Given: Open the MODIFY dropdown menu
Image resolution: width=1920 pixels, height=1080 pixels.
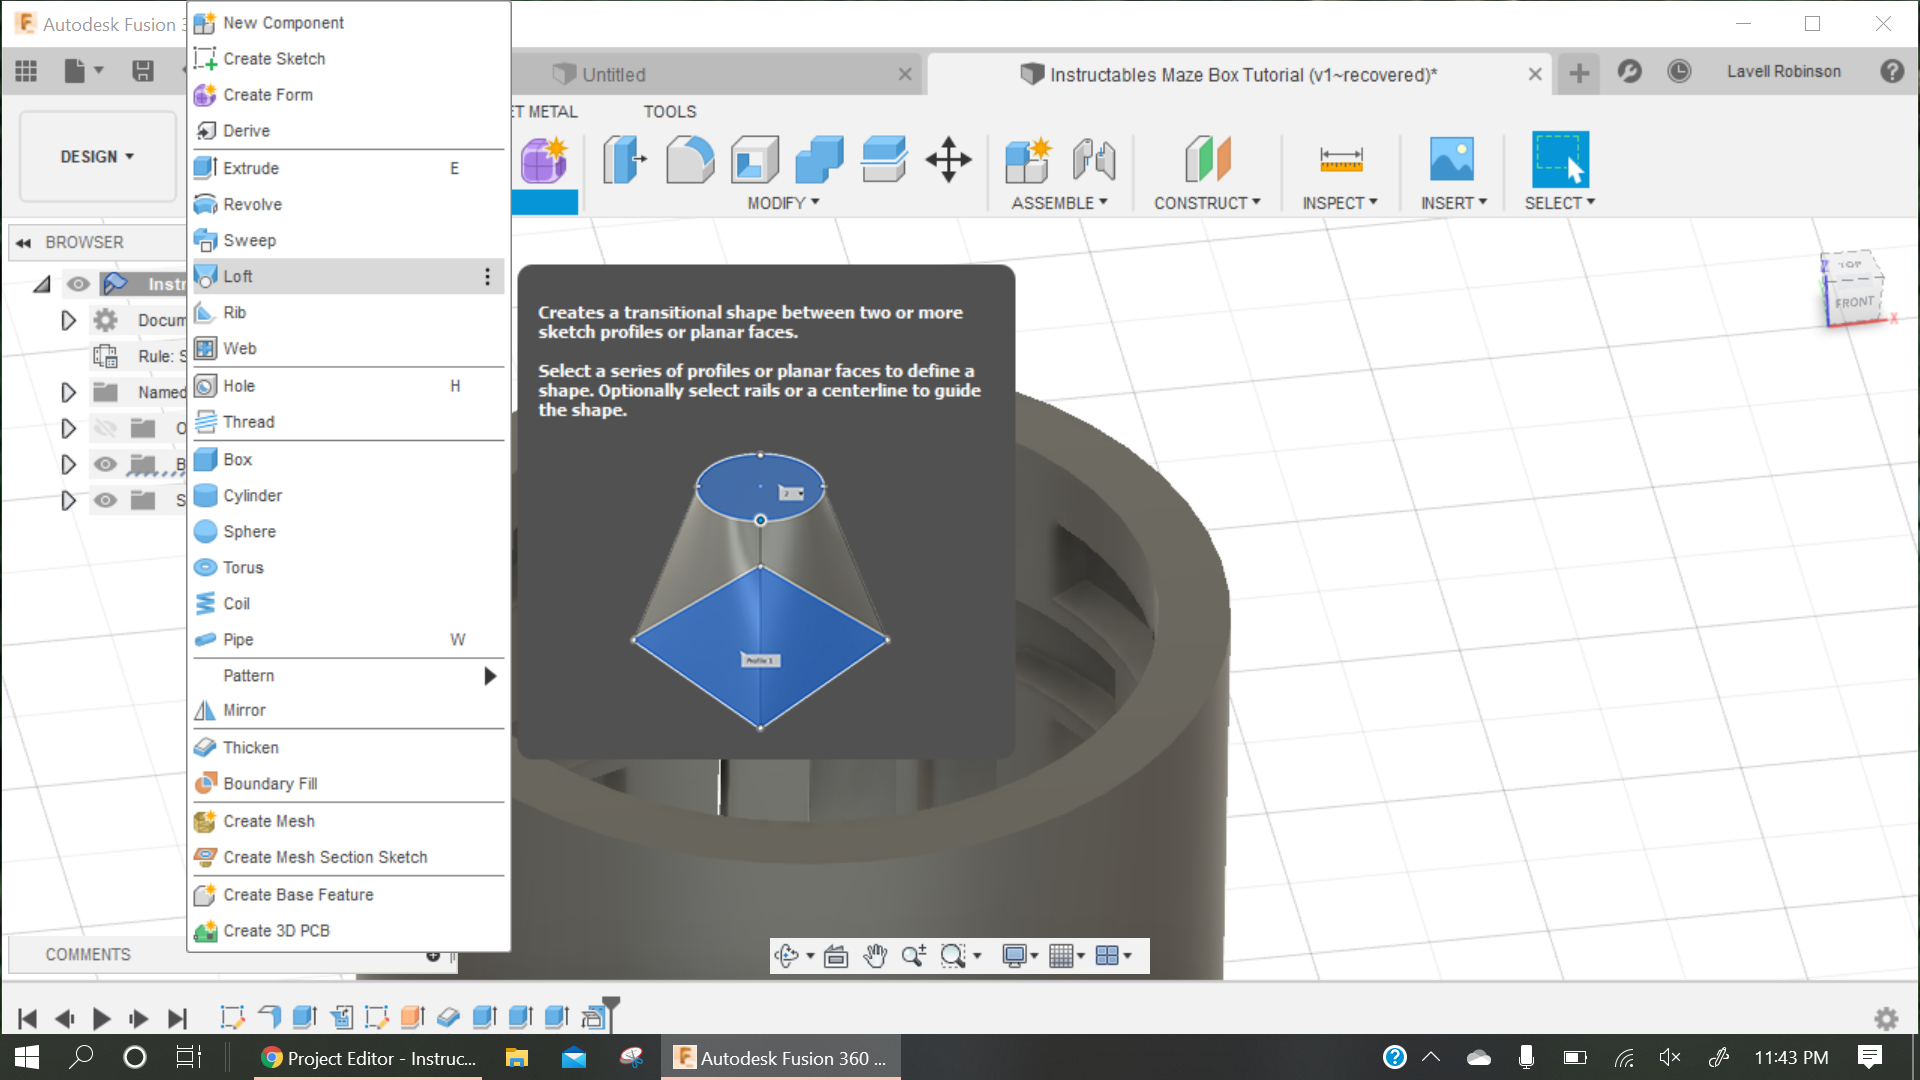Looking at the screenshot, I should click(783, 203).
